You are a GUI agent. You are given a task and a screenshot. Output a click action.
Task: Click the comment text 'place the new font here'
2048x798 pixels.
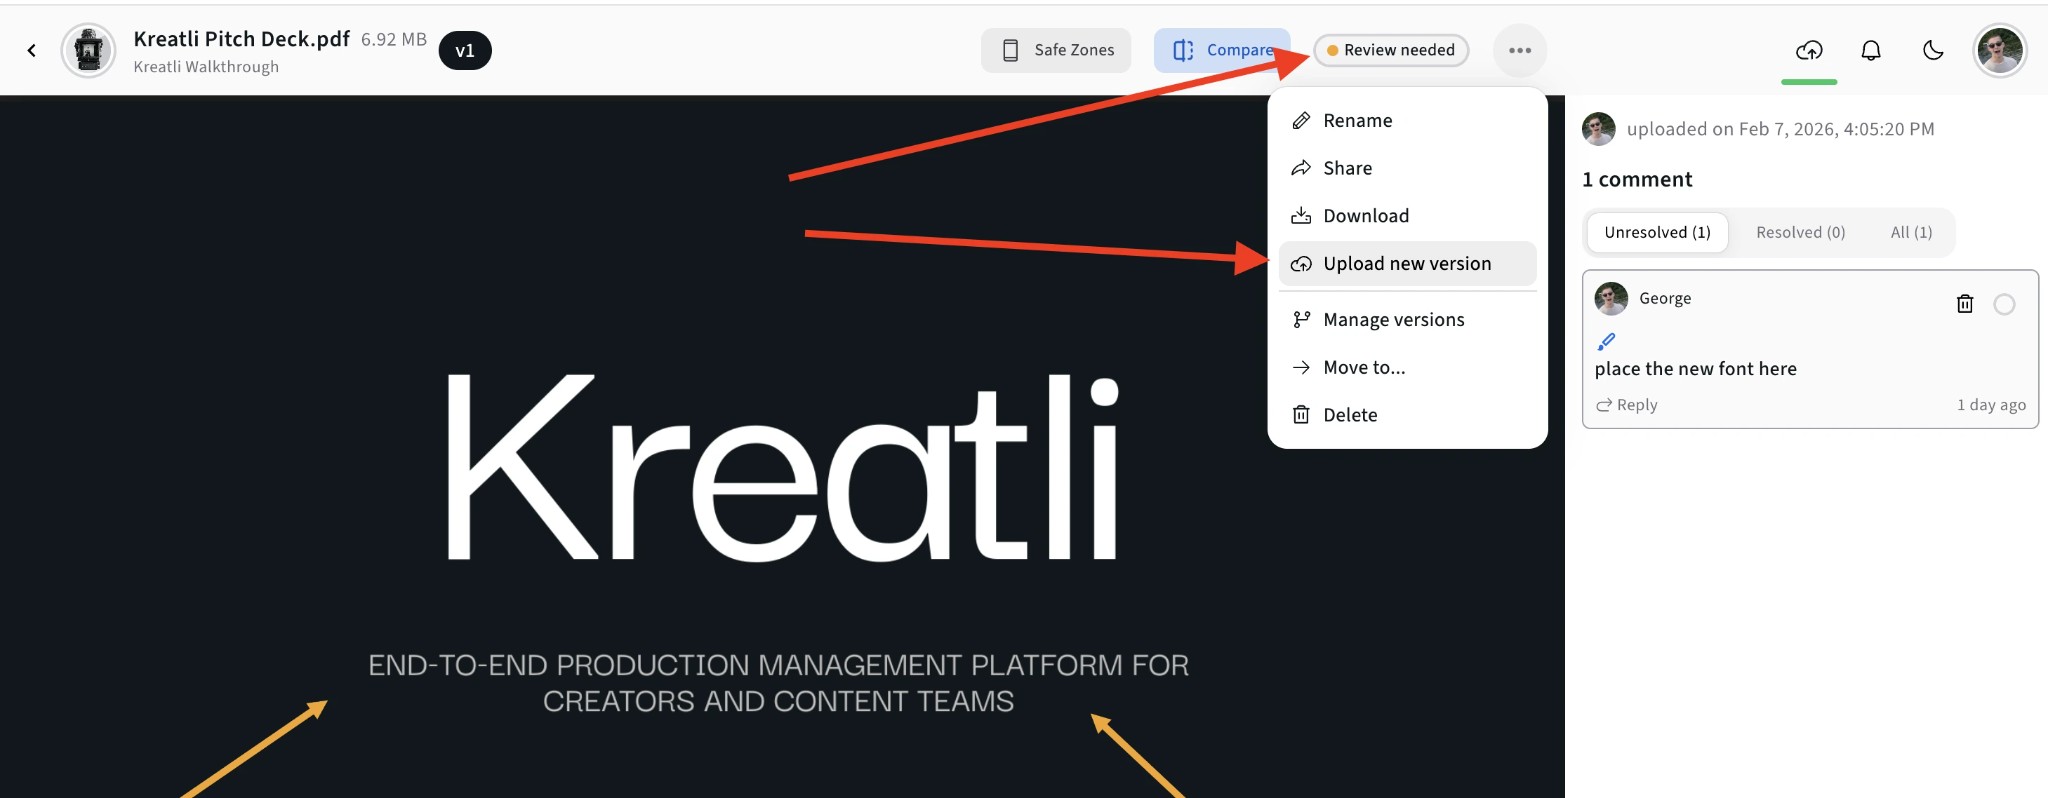(1695, 369)
